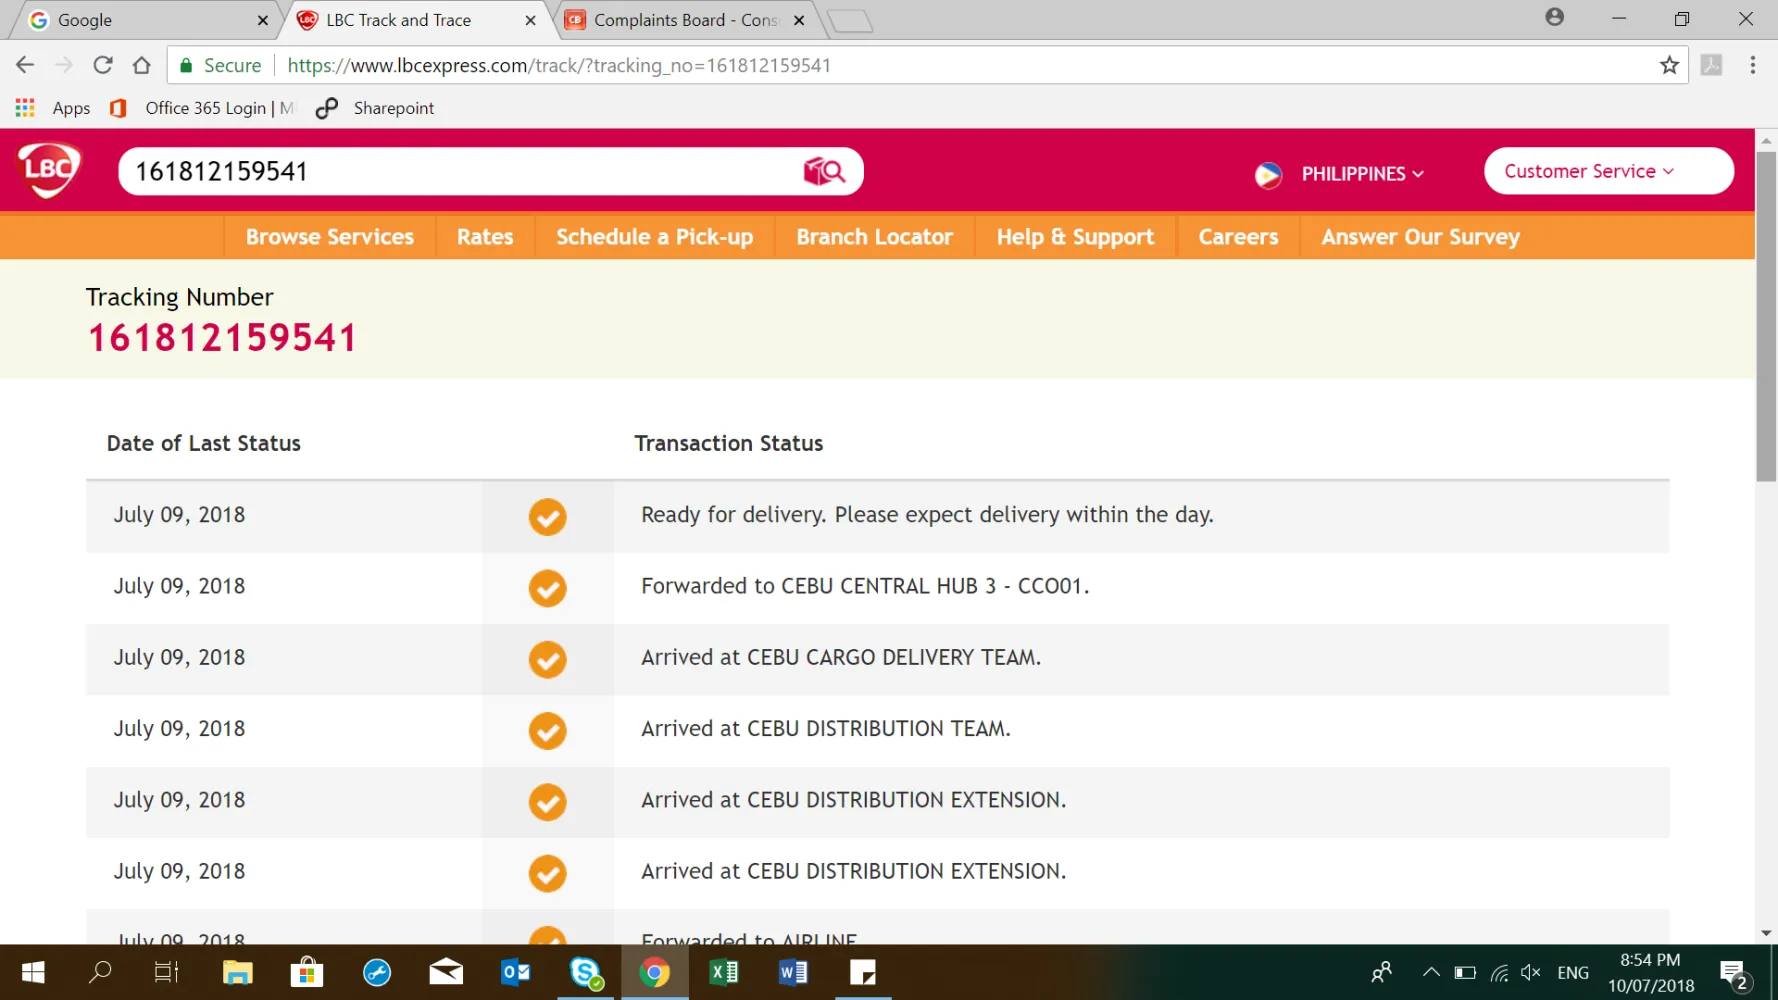Open Answer Our Survey menu item
The image size is (1778, 1000).
tap(1420, 237)
